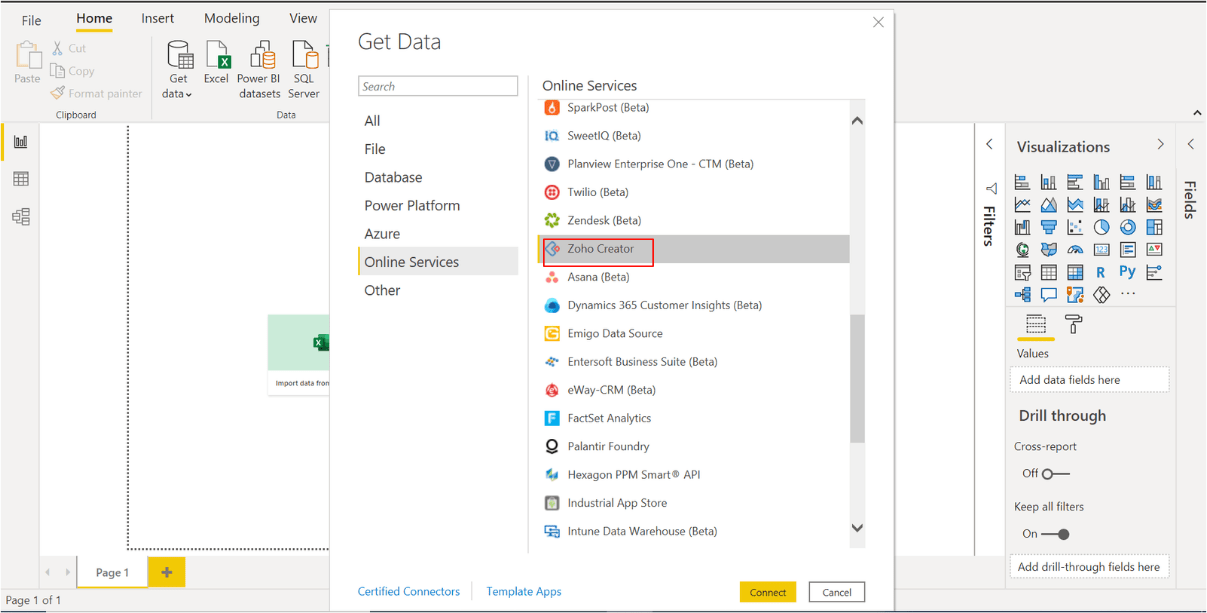1207x613 pixels.
Task: Open Excel data import from the ribbon
Action: (x=216, y=67)
